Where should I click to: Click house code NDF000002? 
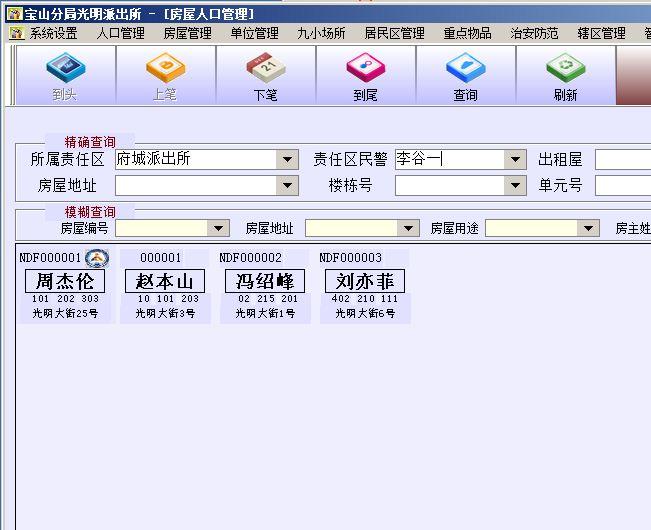point(250,258)
